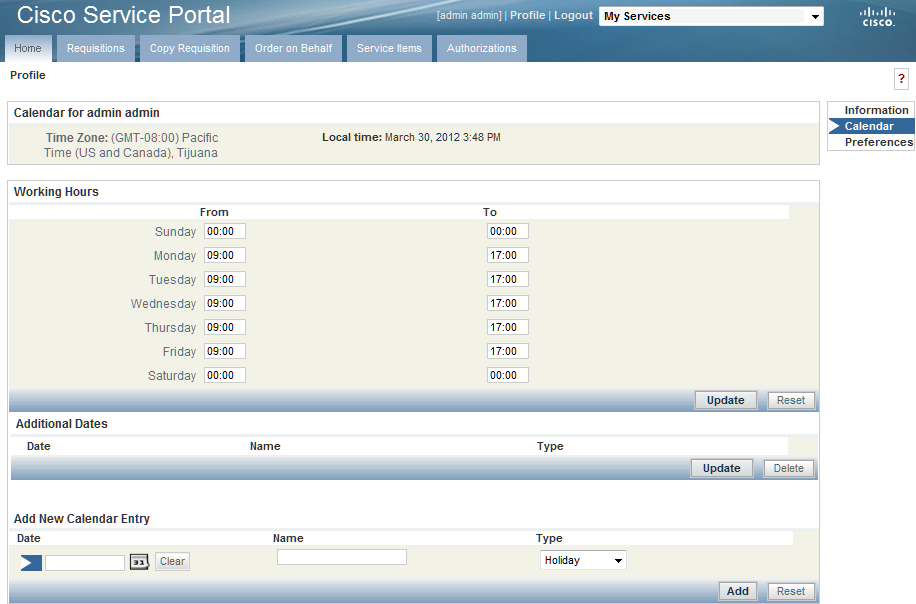Screen dimensions: 916x604
Task: Click the Clear date button
Action: point(172,561)
